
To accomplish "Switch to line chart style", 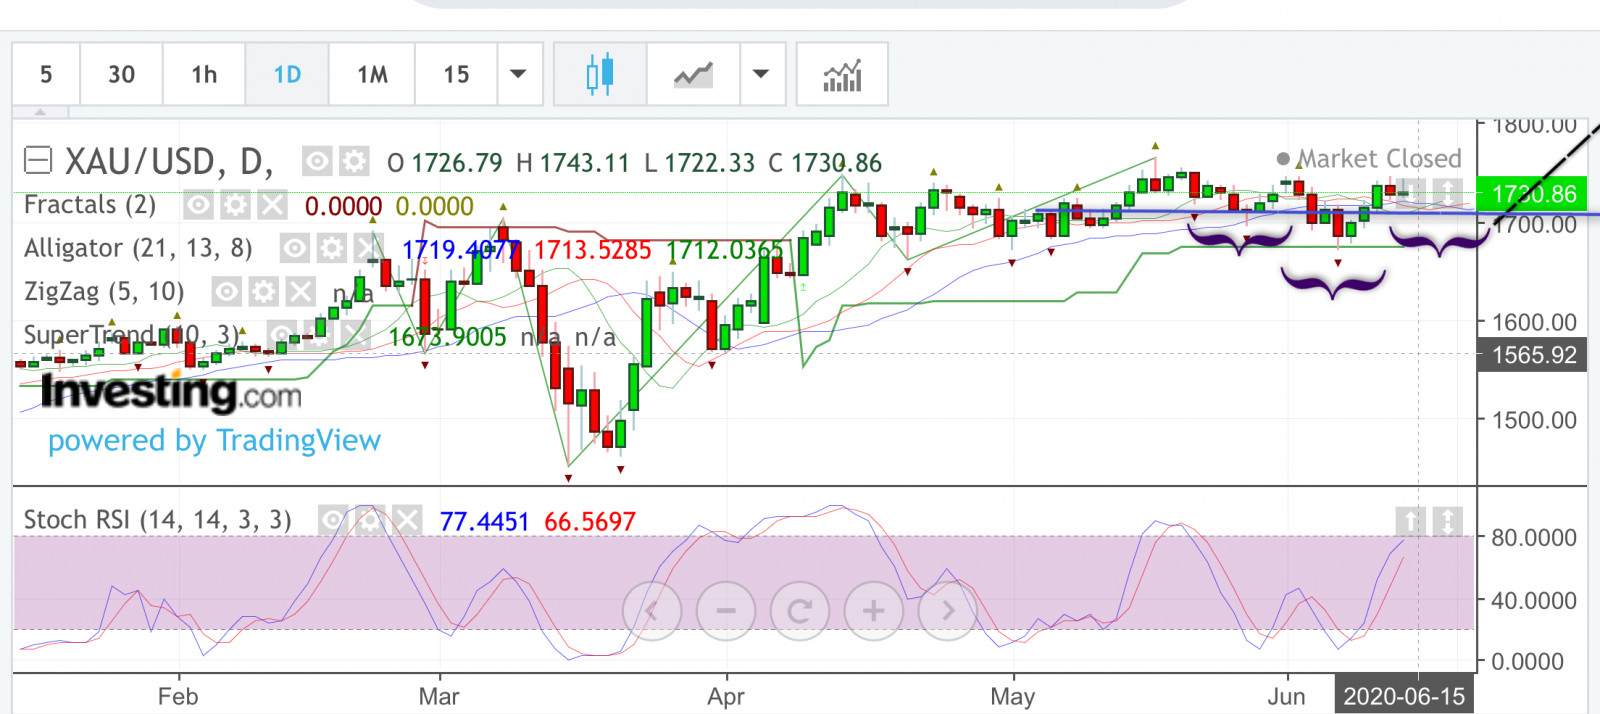I will coord(693,74).
